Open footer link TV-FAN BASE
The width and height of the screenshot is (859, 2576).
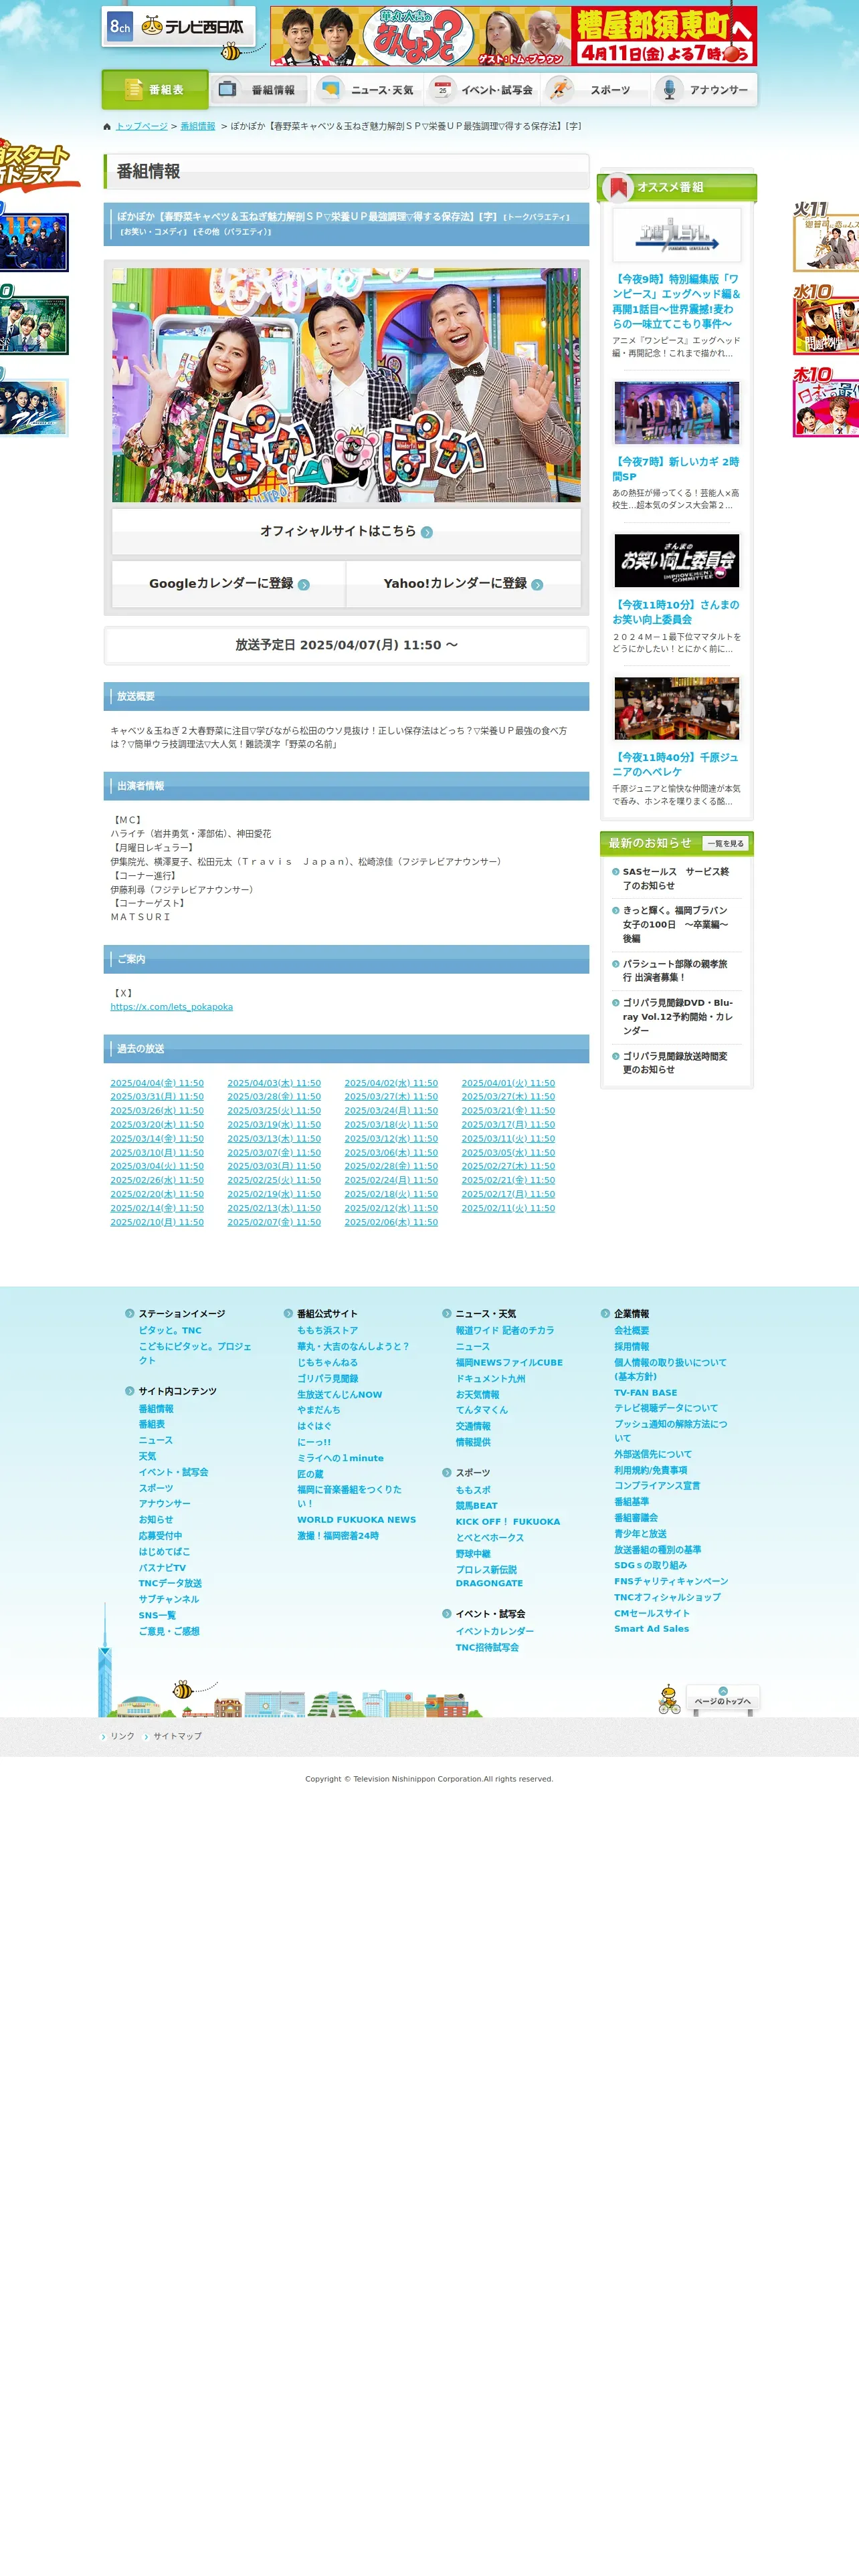(645, 1393)
